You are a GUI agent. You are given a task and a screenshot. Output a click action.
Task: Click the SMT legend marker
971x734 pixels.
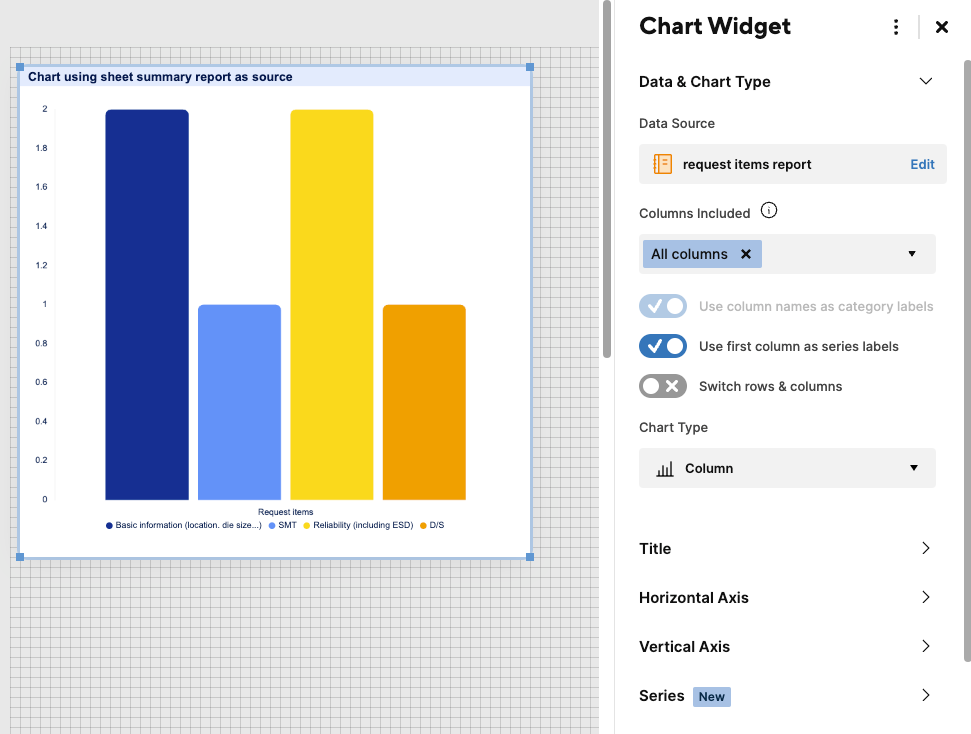click(x=272, y=525)
